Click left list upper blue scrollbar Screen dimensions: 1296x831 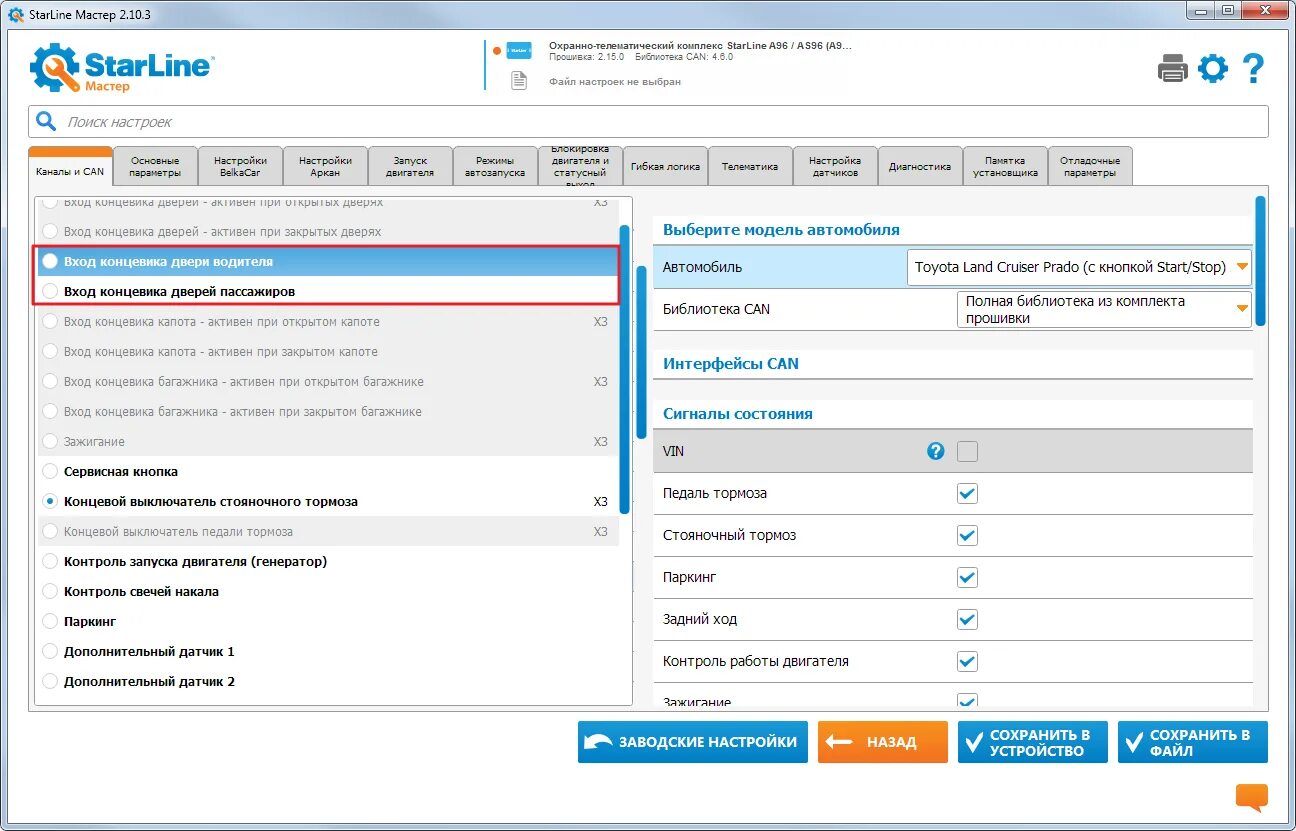tap(624, 370)
